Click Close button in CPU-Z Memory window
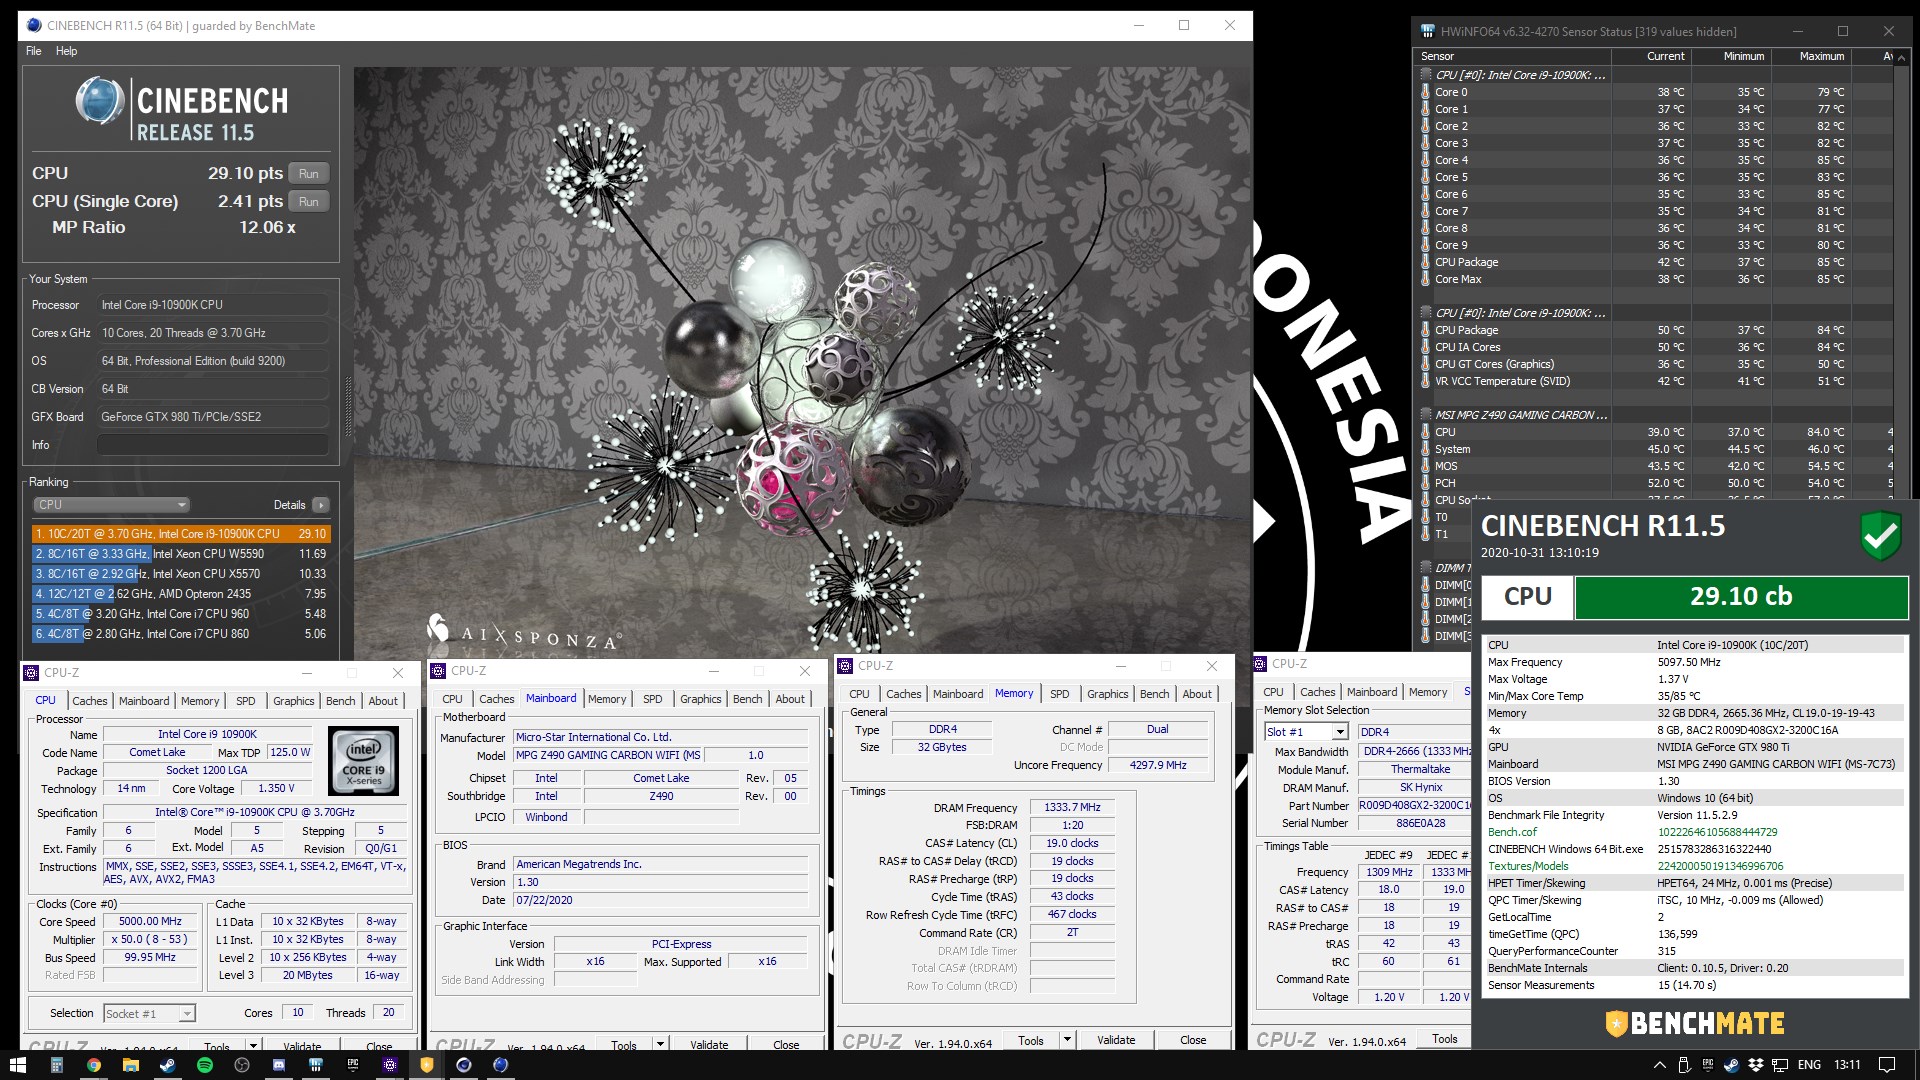This screenshot has height=1080, width=1920. [x=1193, y=1040]
